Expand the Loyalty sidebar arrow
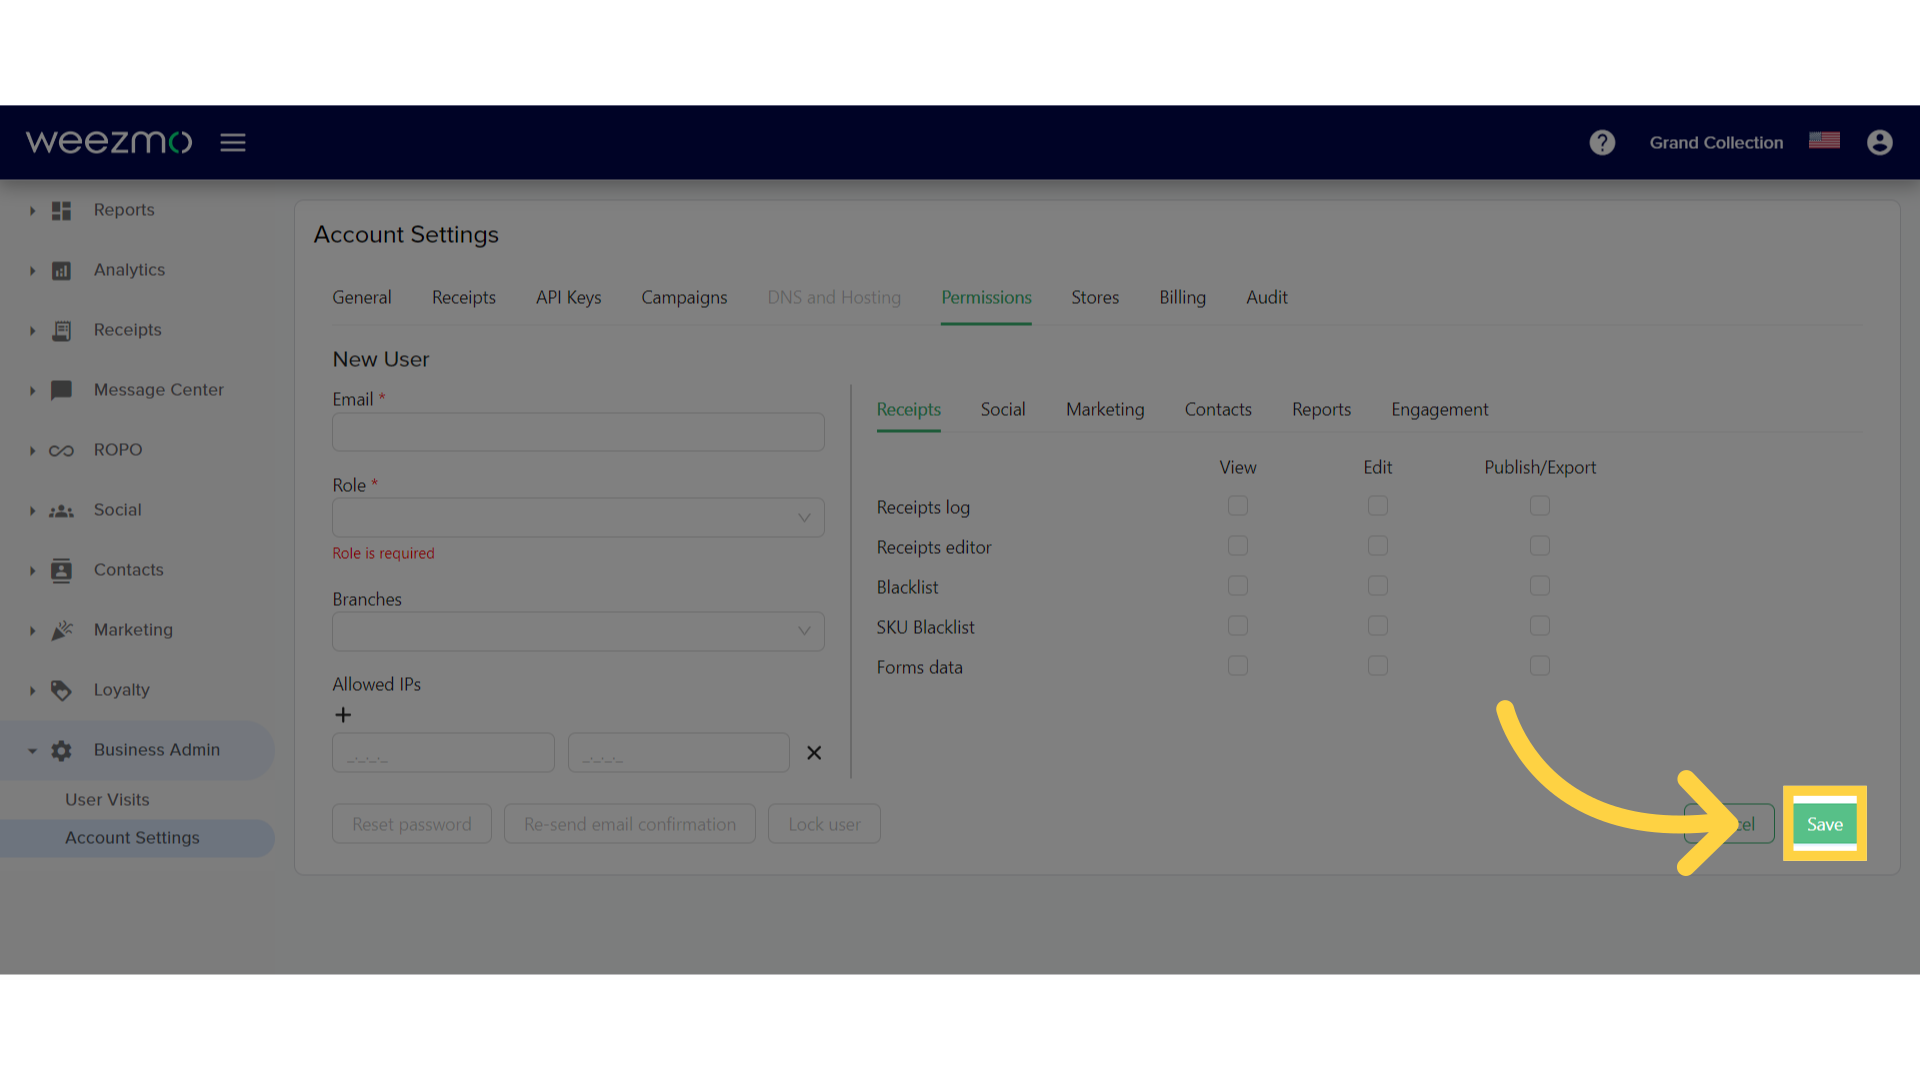 32,691
